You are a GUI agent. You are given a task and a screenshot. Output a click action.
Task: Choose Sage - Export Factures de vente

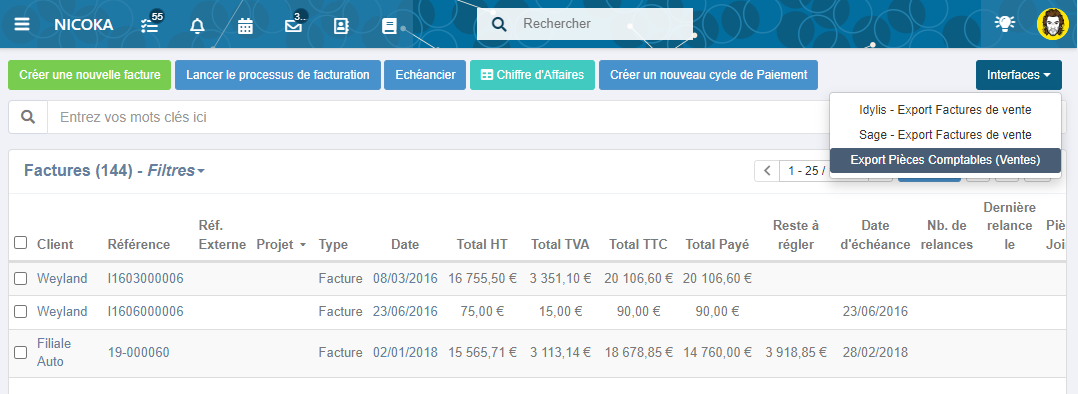[x=945, y=135]
